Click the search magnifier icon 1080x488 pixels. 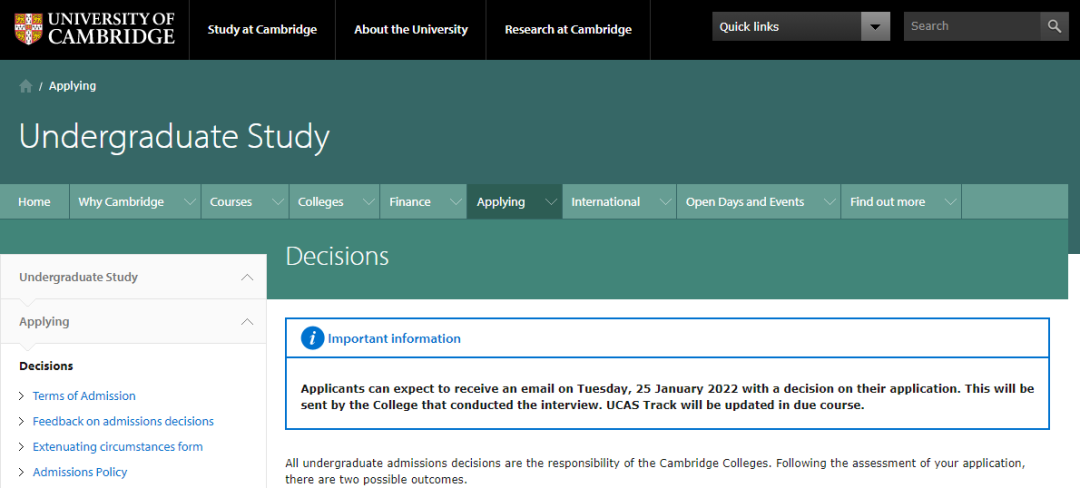[x=1055, y=26]
